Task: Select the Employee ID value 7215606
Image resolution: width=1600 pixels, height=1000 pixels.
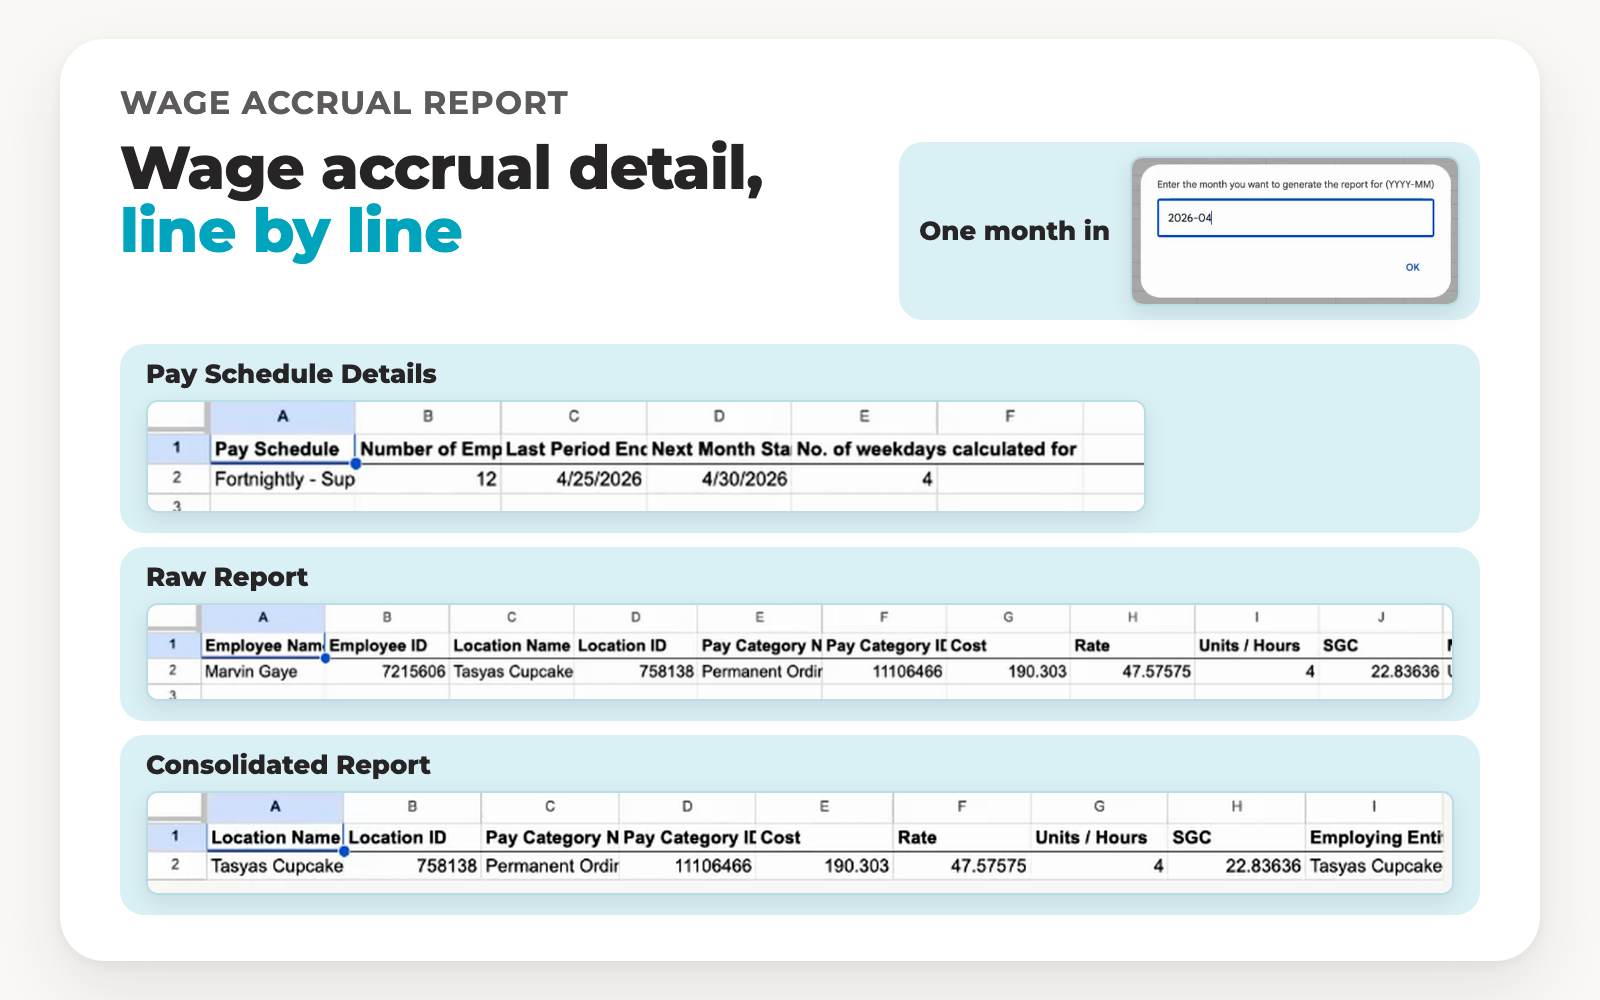Action: pyautogui.click(x=387, y=671)
